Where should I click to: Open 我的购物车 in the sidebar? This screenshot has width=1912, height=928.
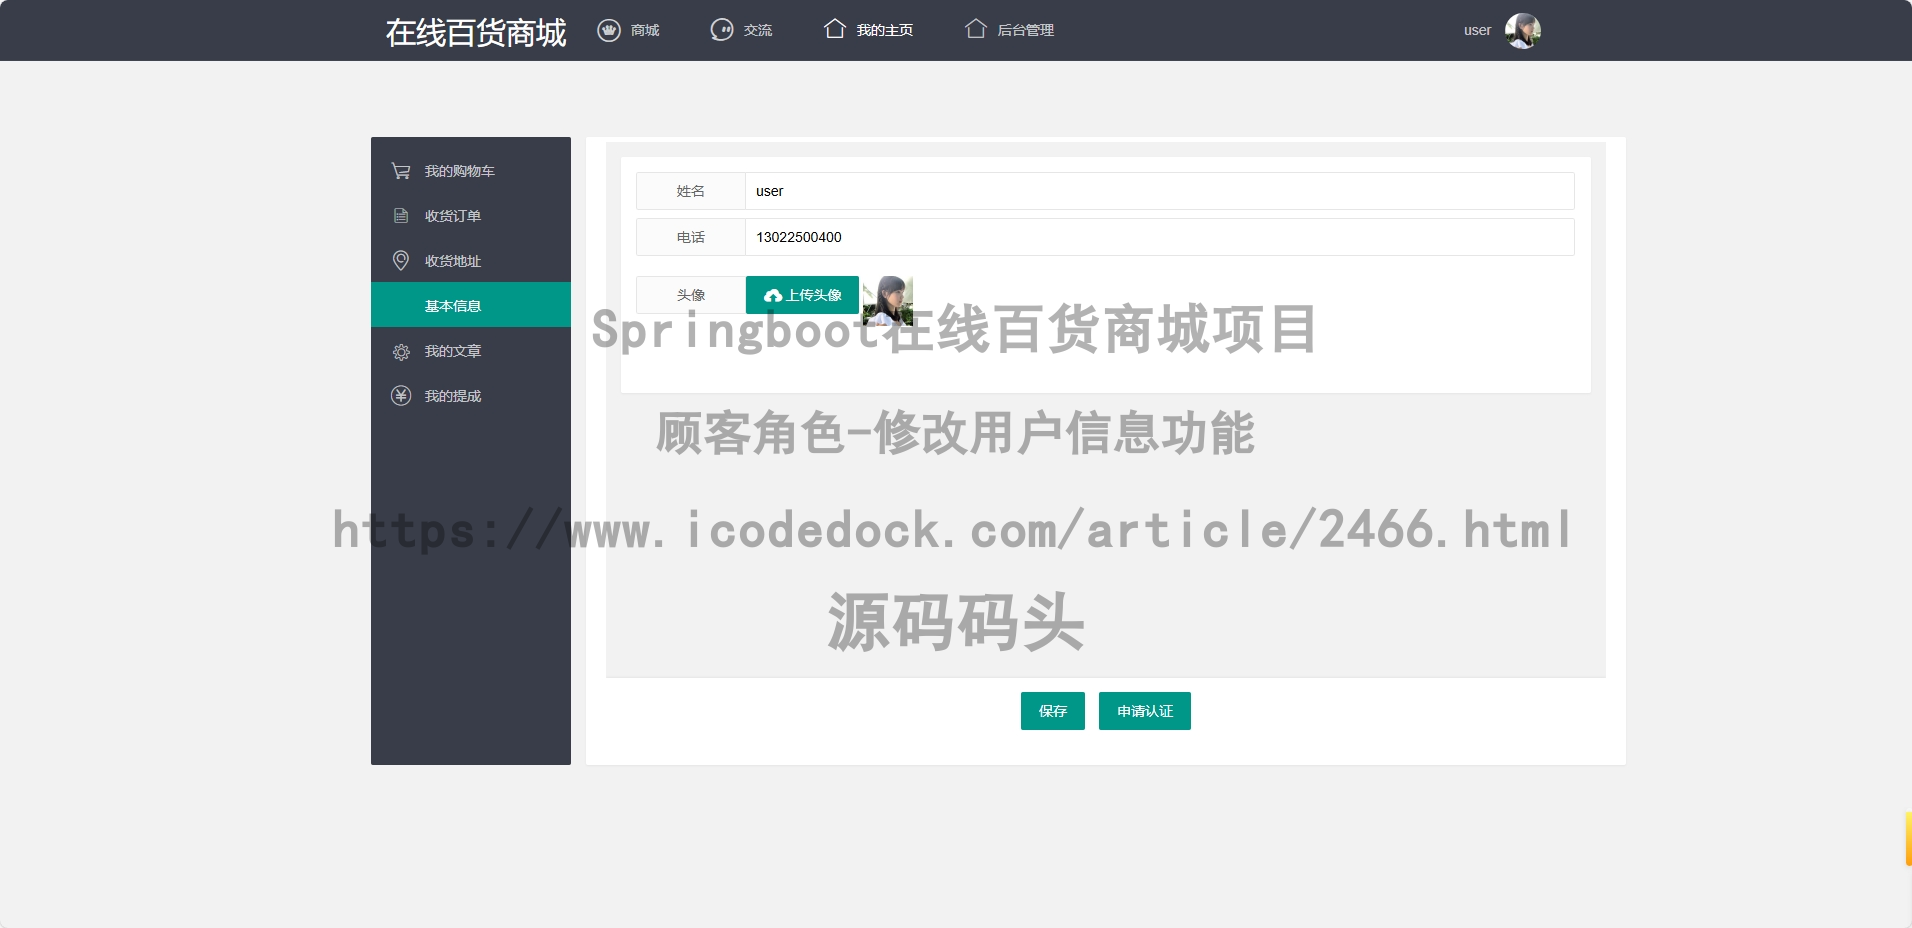pyautogui.click(x=459, y=171)
